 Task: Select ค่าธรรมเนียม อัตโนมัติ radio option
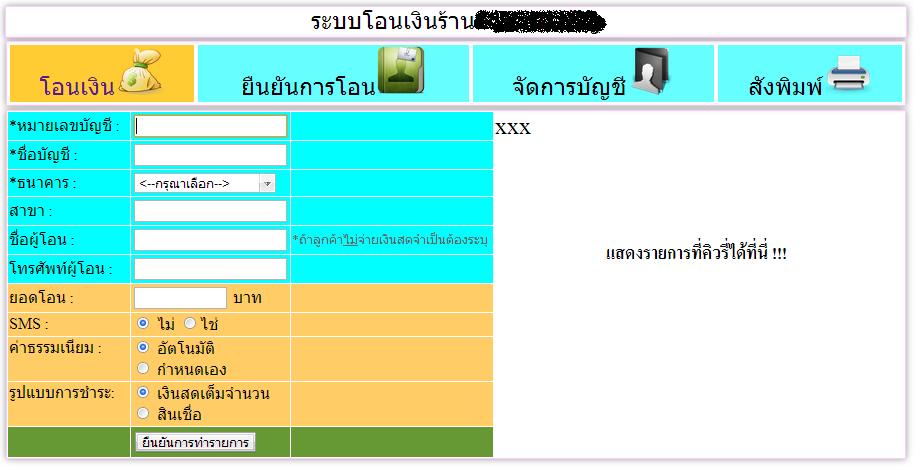(x=143, y=347)
